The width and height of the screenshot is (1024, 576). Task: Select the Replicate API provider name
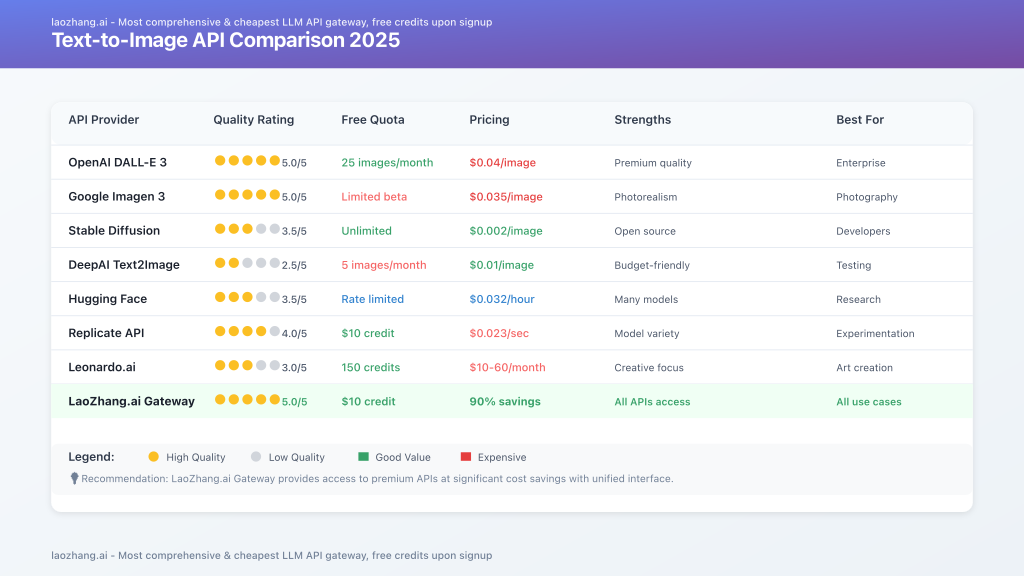[x=106, y=333]
